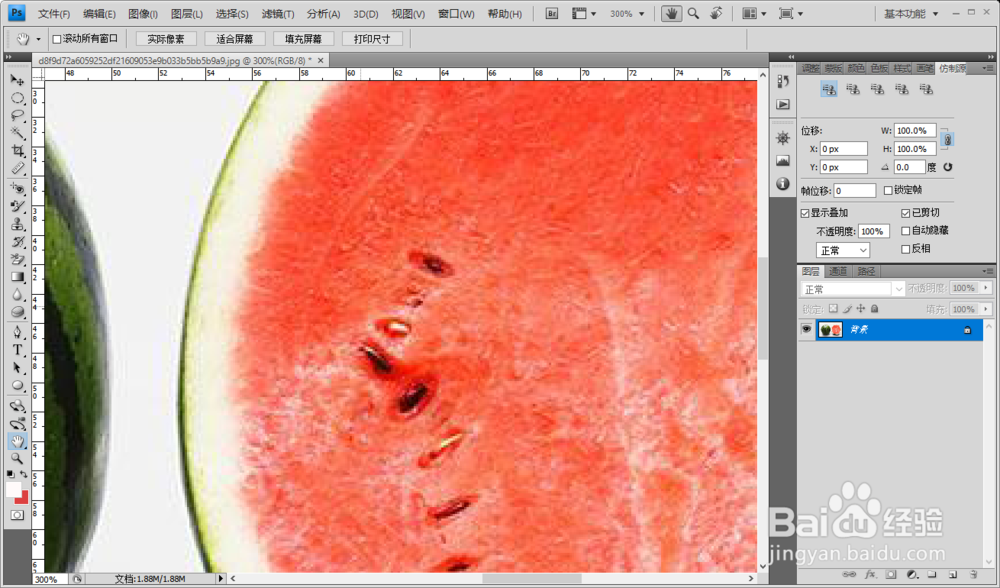The image size is (1000, 588).
Task: Select the Zoom tool in toolbox
Action: point(17,459)
